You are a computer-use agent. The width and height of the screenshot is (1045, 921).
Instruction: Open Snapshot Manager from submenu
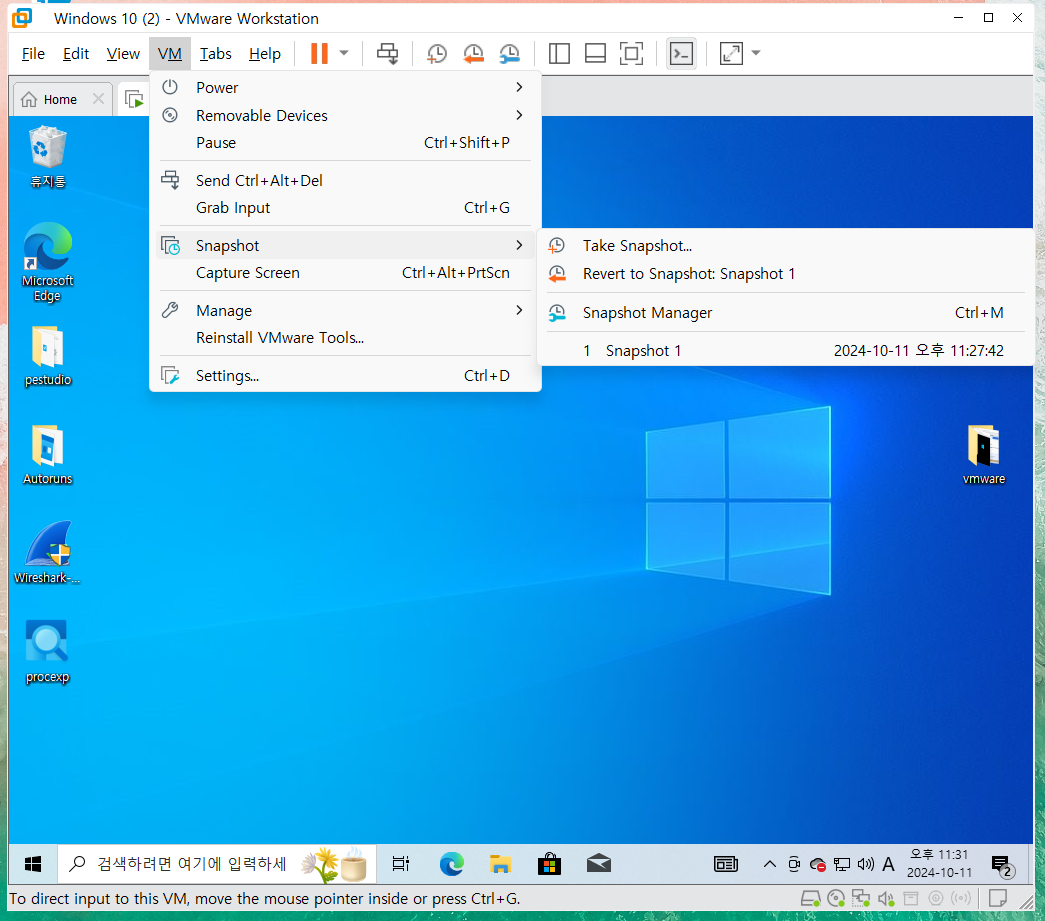[785, 313]
